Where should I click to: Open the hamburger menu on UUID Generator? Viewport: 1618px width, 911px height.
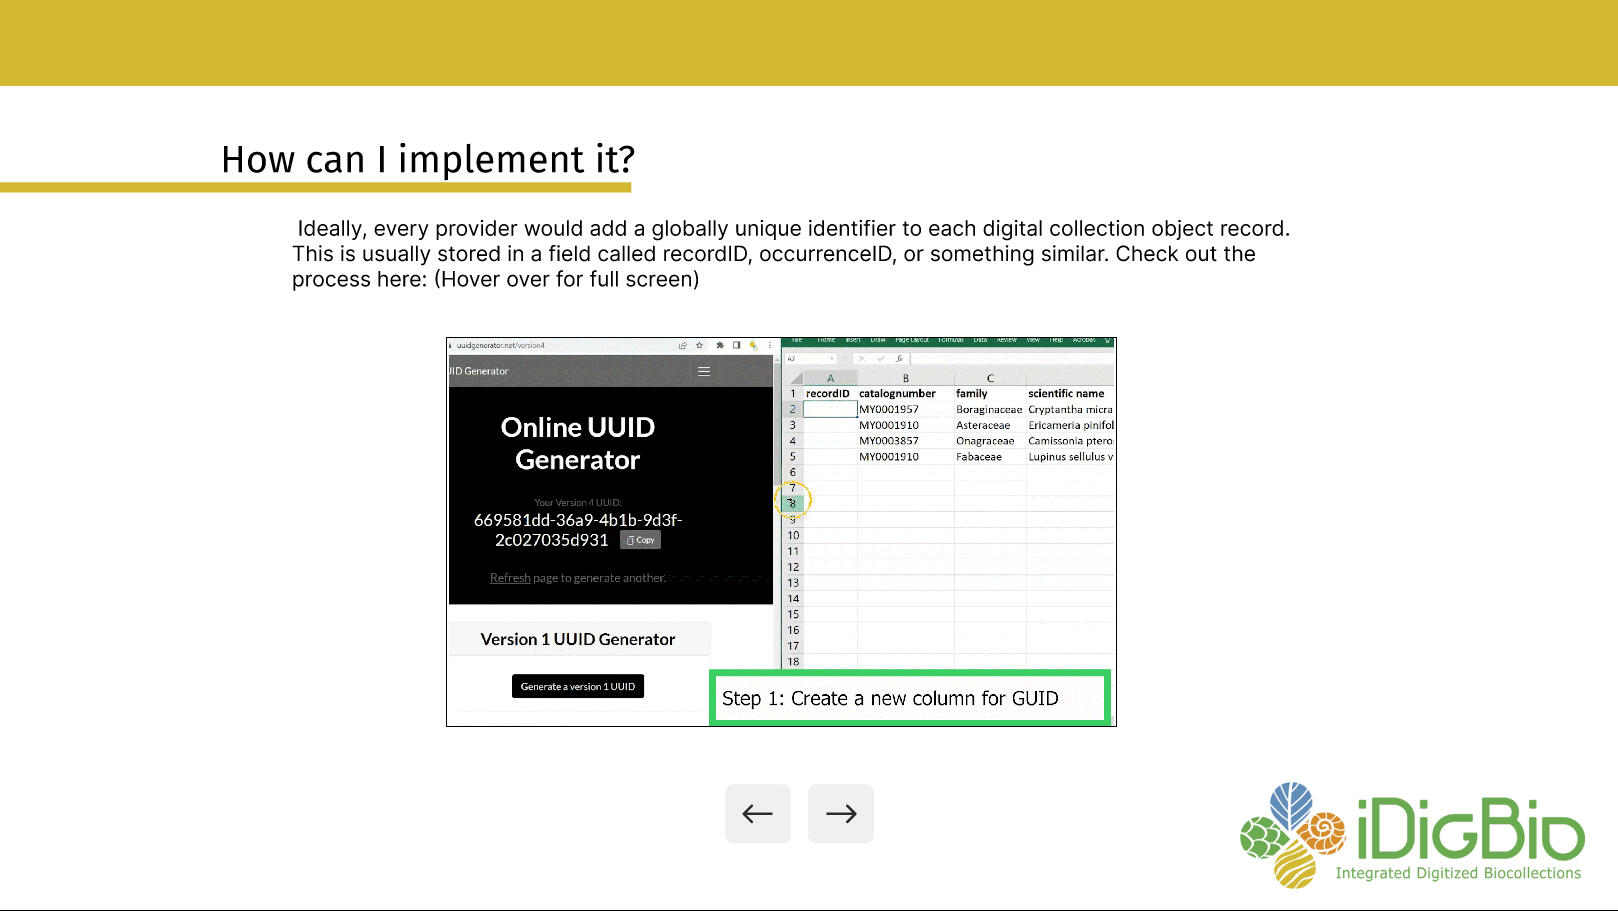click(x=704, y=371)
